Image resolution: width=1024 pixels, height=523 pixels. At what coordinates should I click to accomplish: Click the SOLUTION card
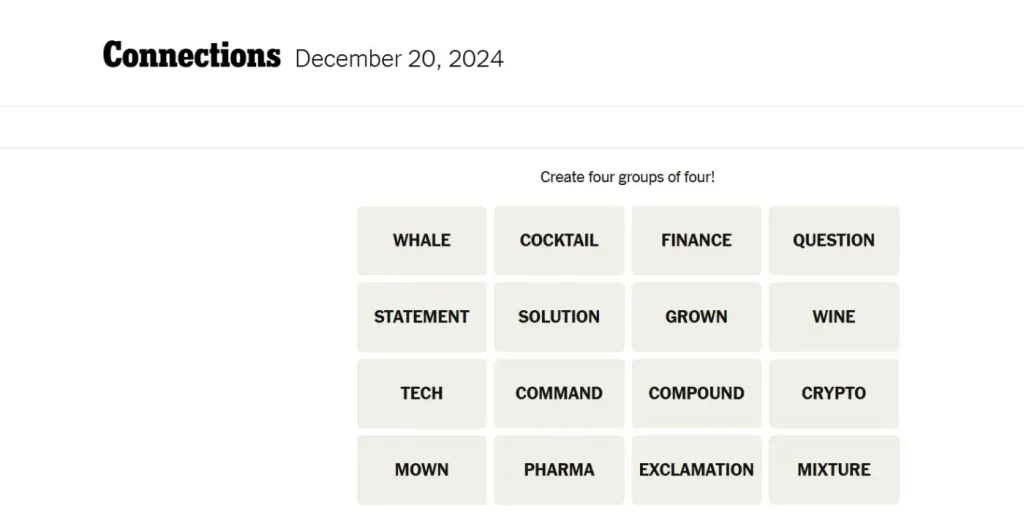pos(559,317)
